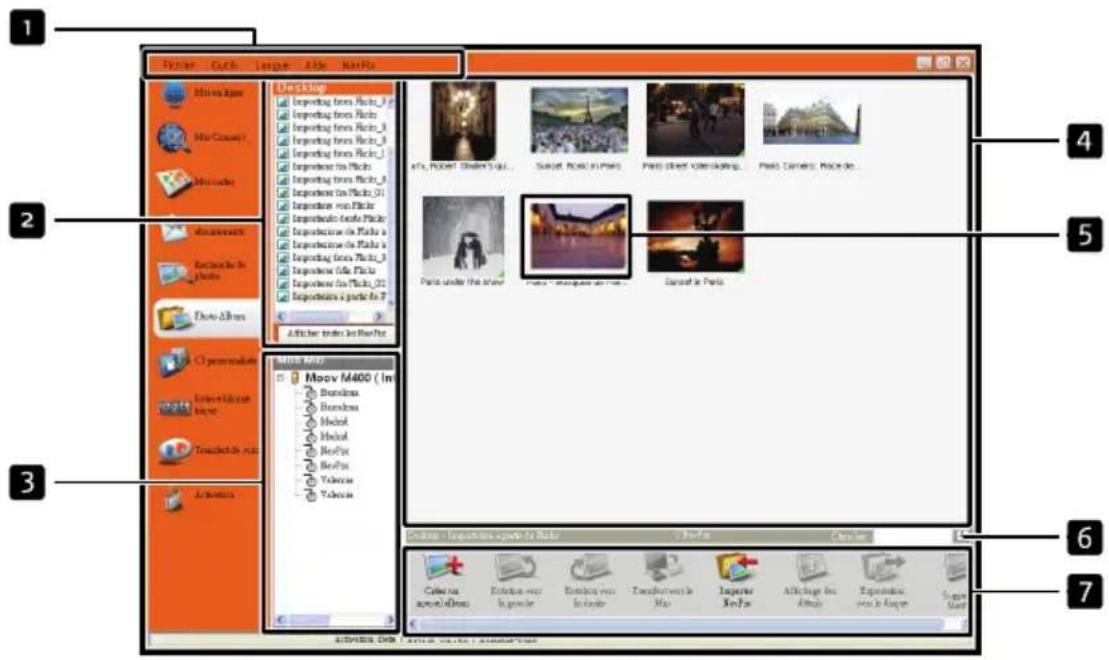
Task: Open the Mio en ligne globe section
Action: tap(202, 94)
